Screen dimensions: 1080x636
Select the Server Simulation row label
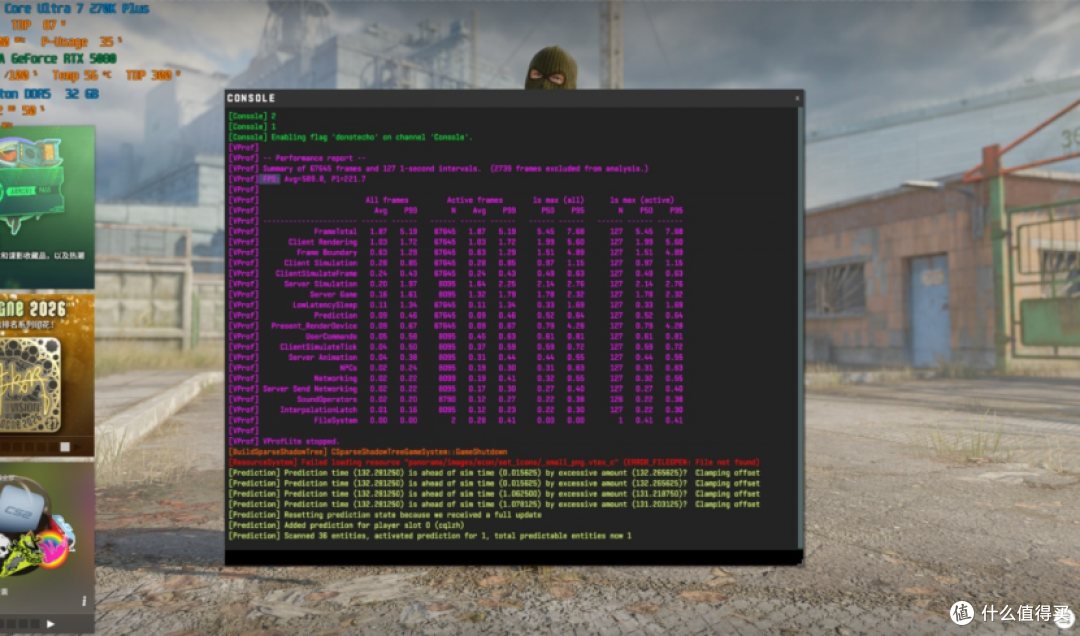pos(320,284)
